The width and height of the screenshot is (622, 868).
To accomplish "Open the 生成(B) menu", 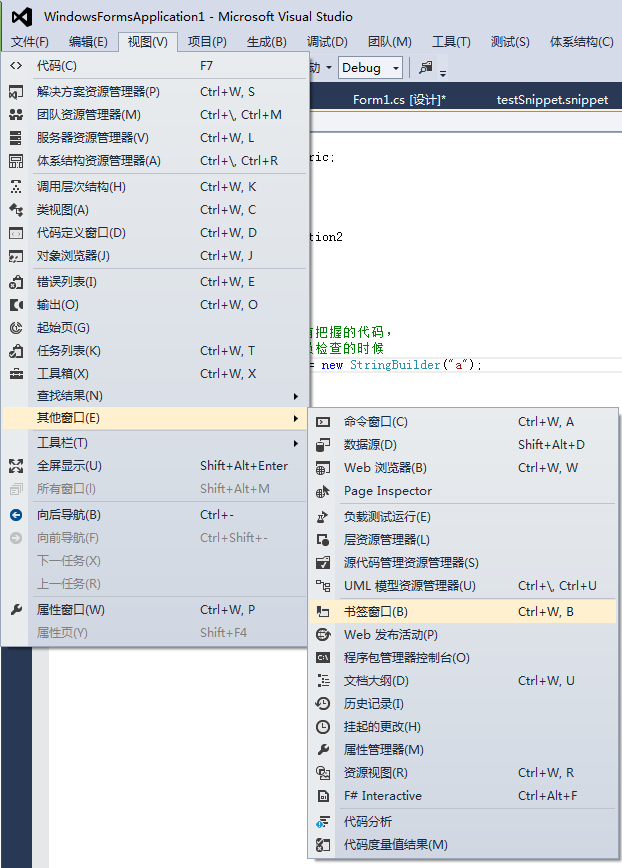I will [267, 42].
